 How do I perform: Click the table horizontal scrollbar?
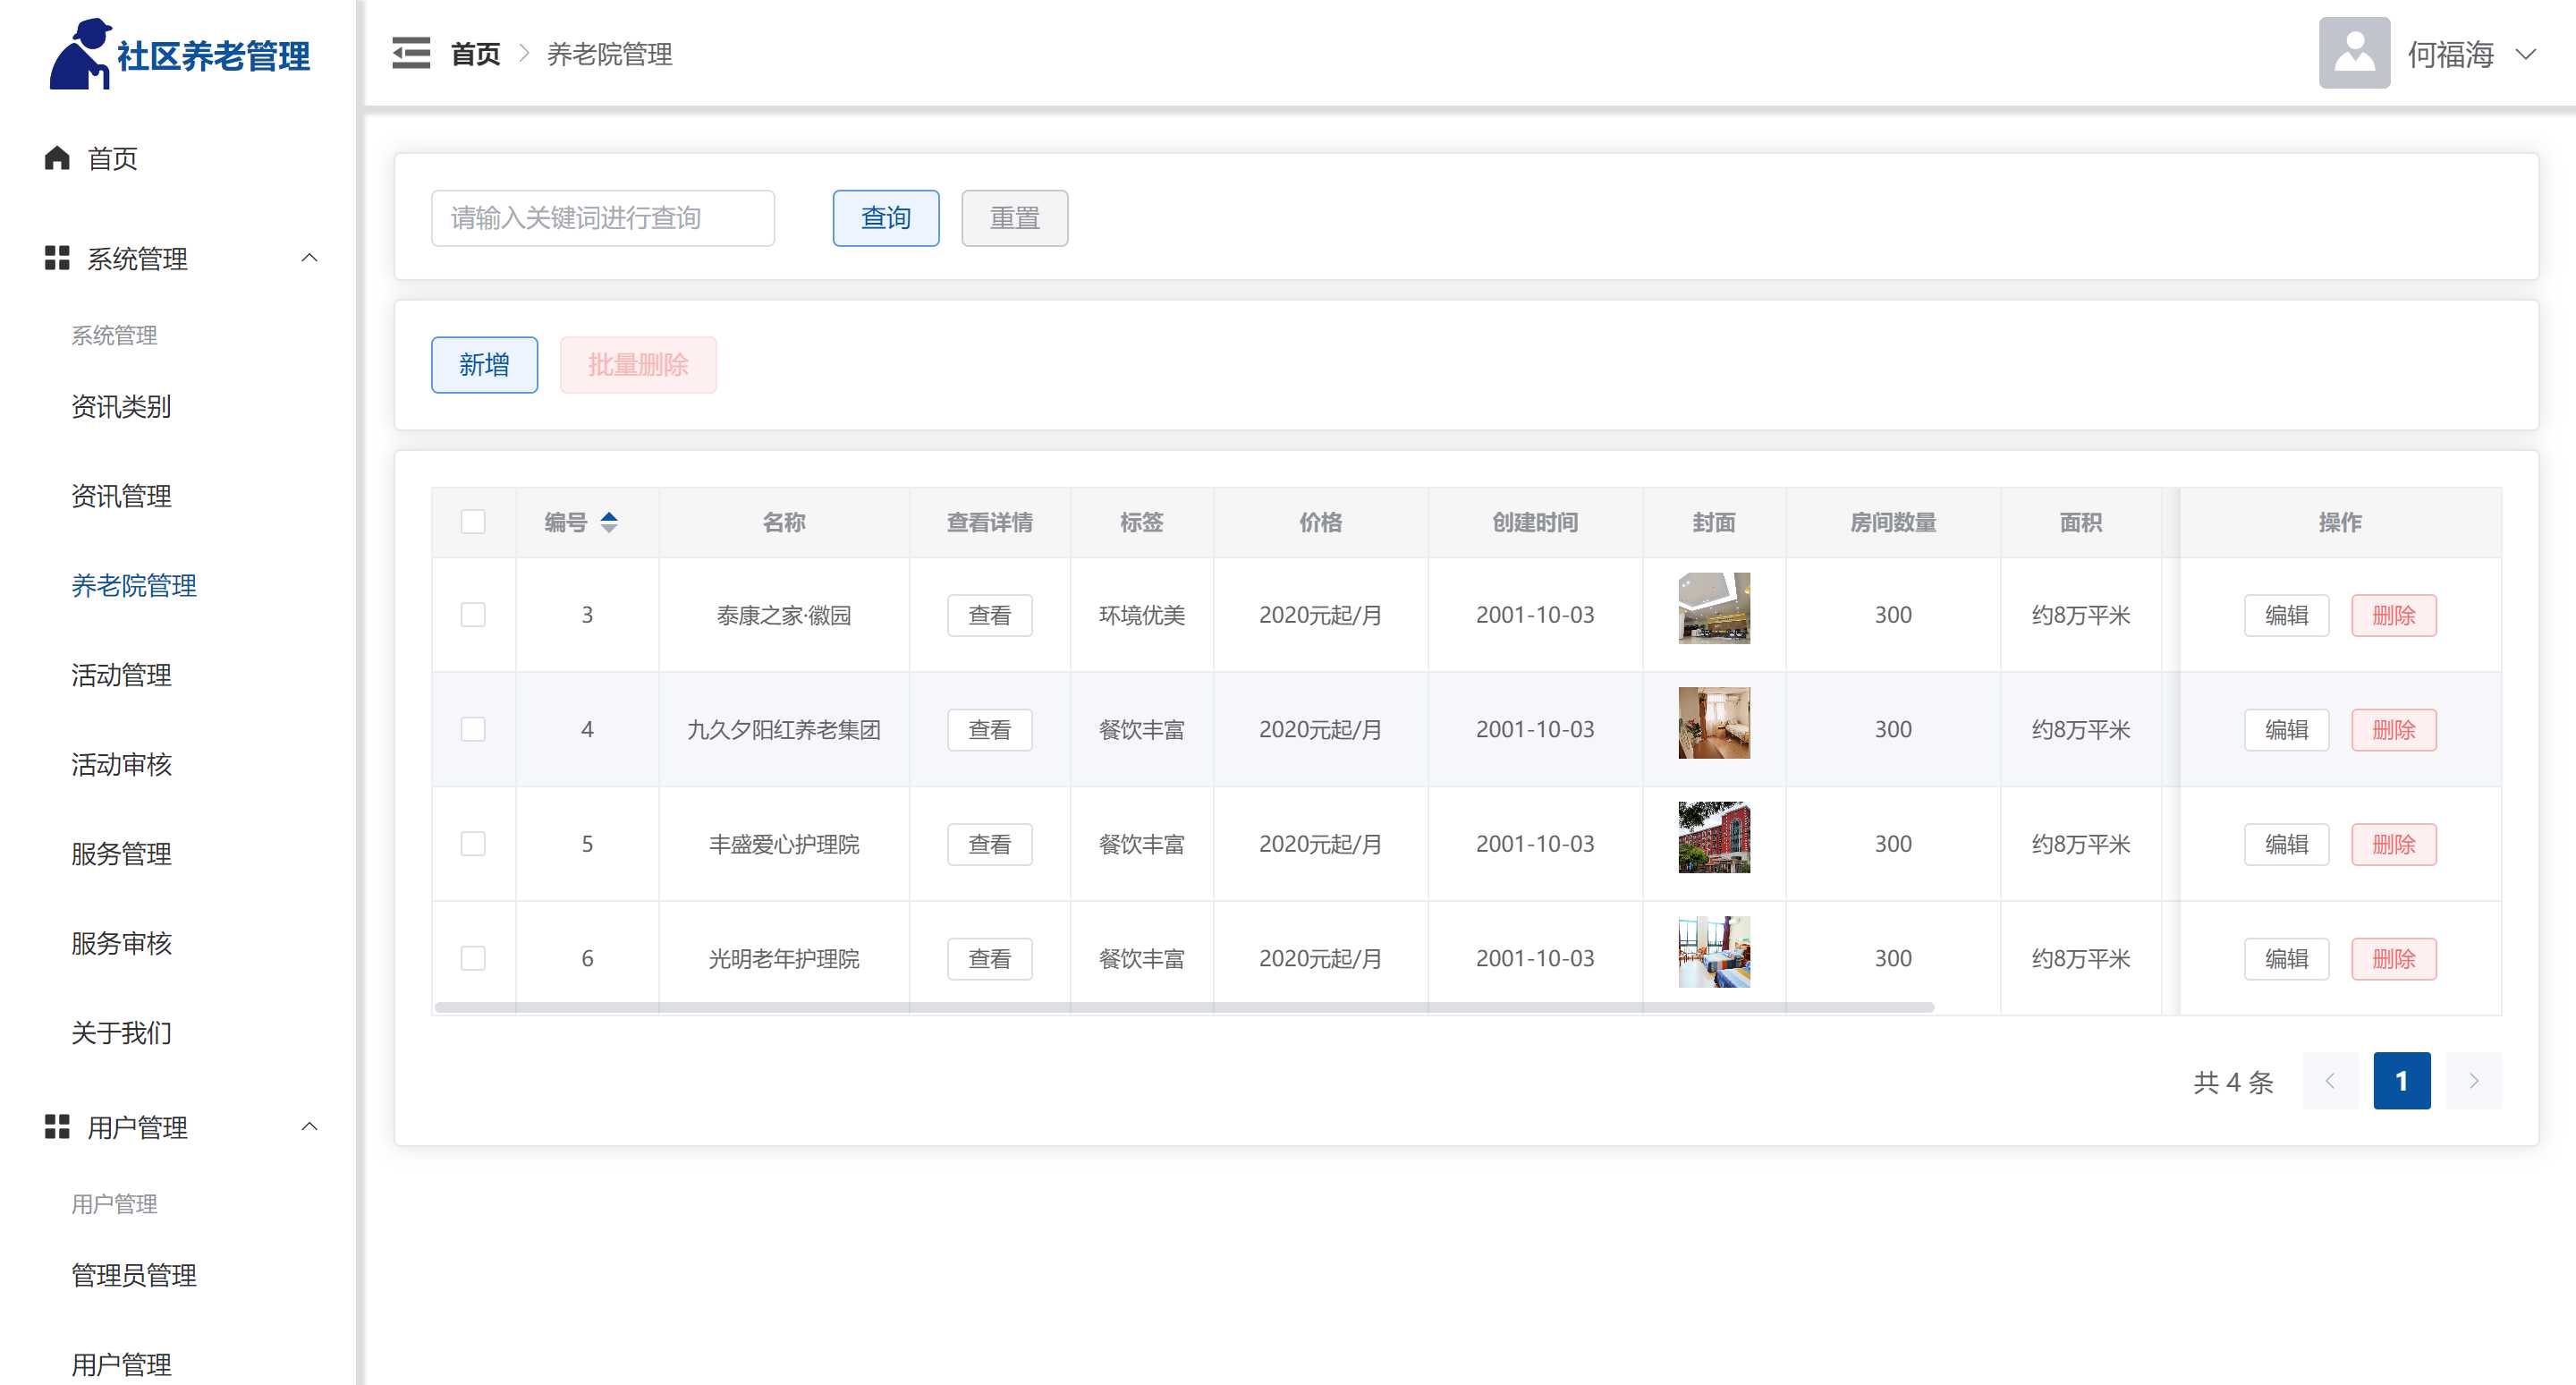(x=1184, y=1007)
